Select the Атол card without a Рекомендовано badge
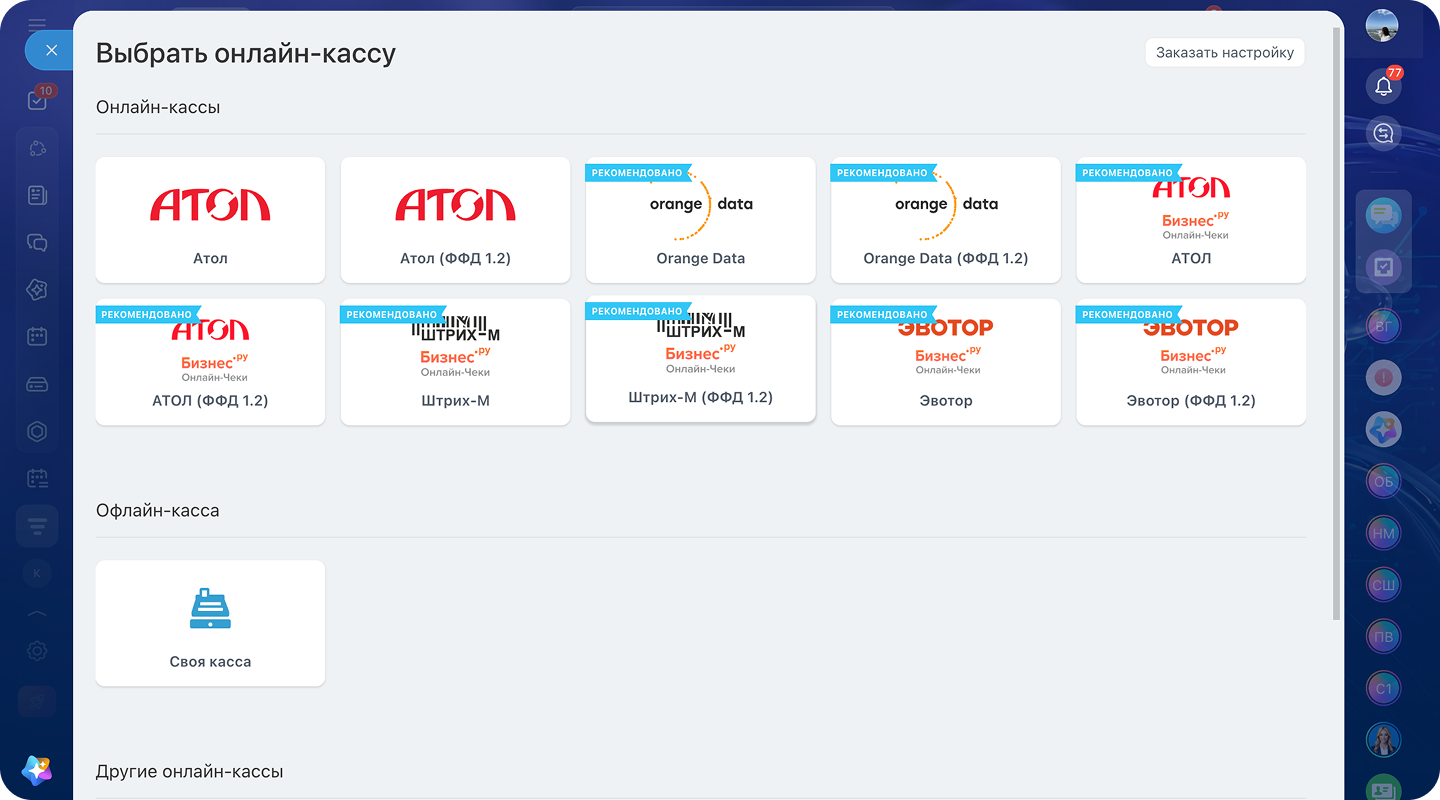 (210, 220)
